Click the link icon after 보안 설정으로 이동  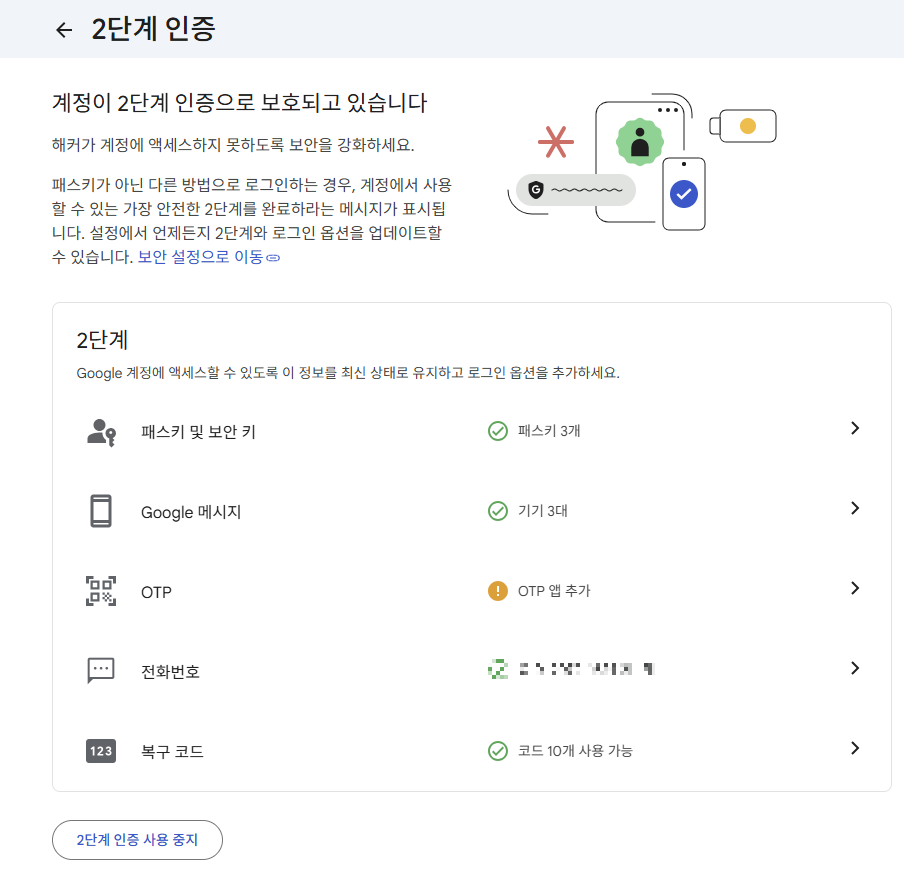(273, 258)
